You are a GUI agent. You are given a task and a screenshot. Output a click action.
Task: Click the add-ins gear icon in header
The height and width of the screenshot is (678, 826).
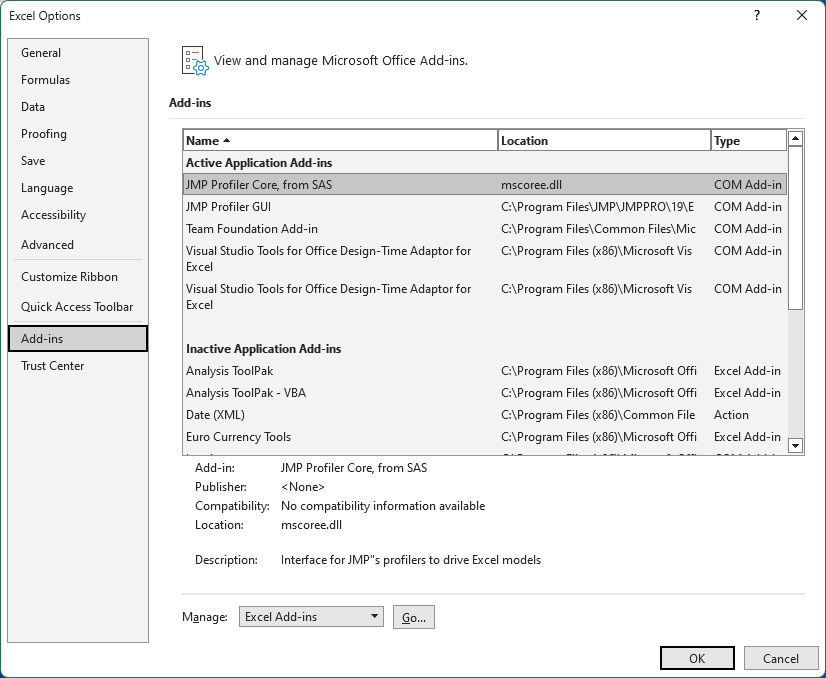click(194, 61)
